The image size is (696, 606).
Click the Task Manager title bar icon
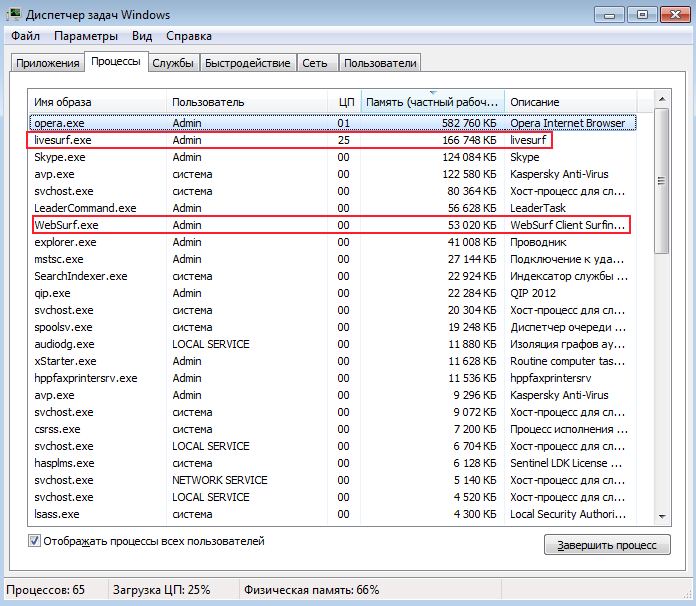(14, 14)
